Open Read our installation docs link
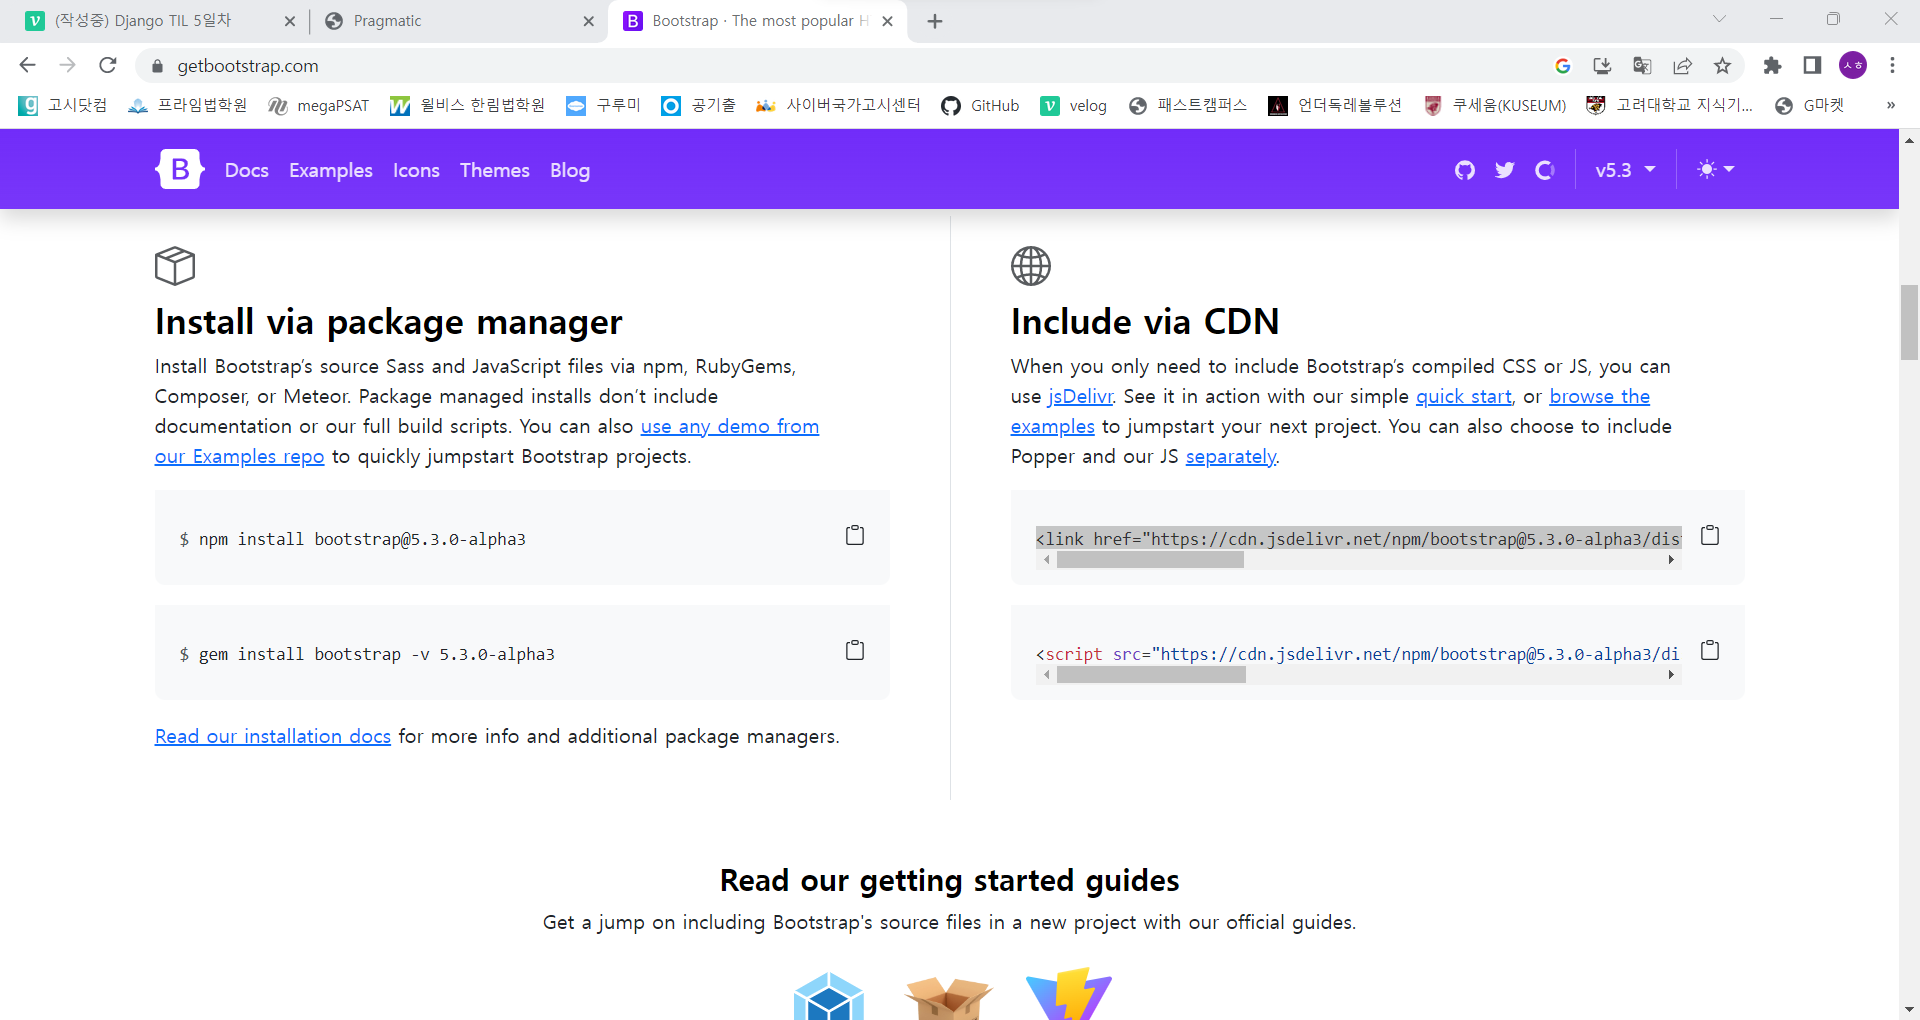This screenshot has width=1920, height=1020. point(273,736)
